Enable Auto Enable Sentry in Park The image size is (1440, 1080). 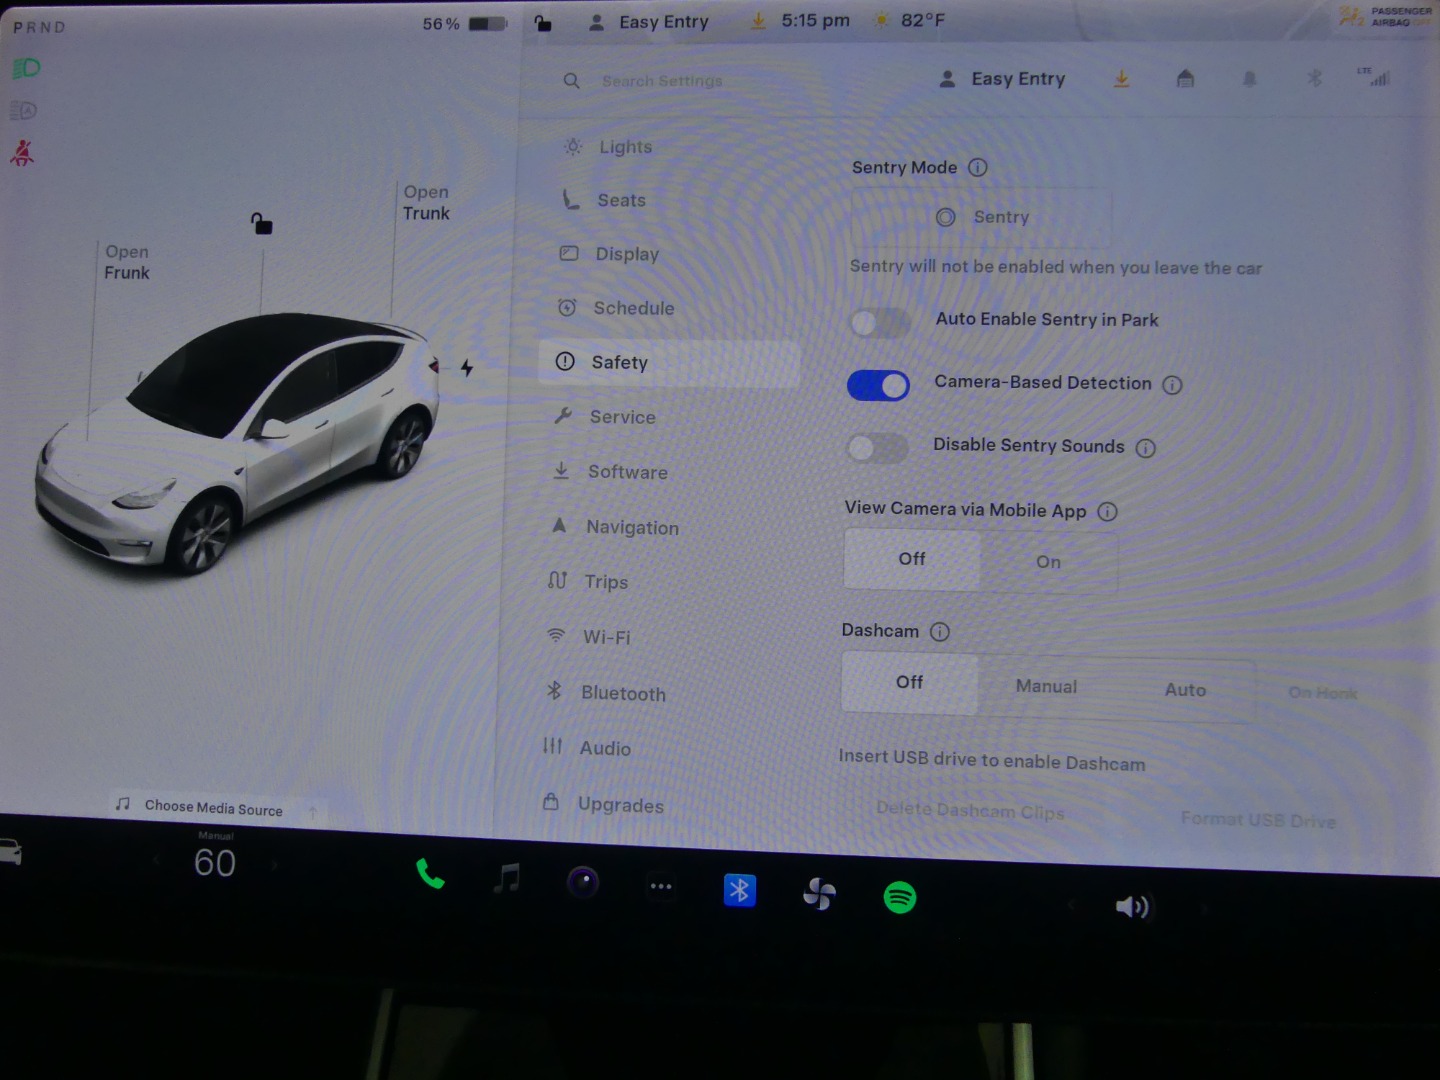879,322
